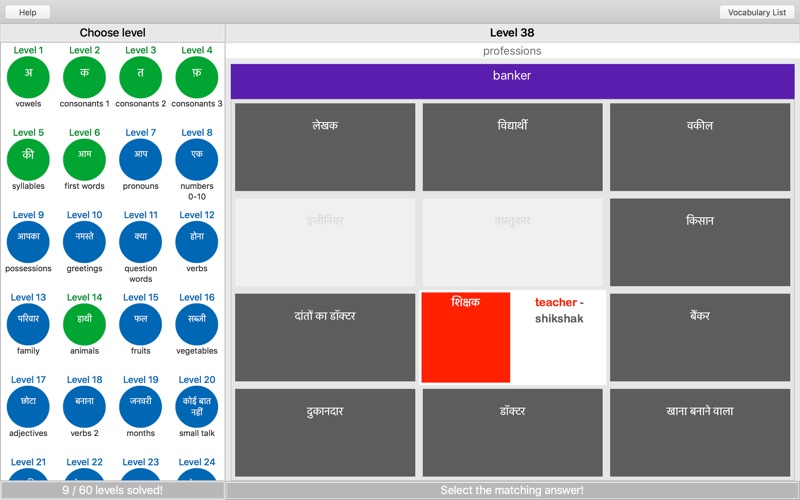The width and height of the screenshot is (800, 500).
Task: Open Level 6 first words circle
Action: point(84,159)
